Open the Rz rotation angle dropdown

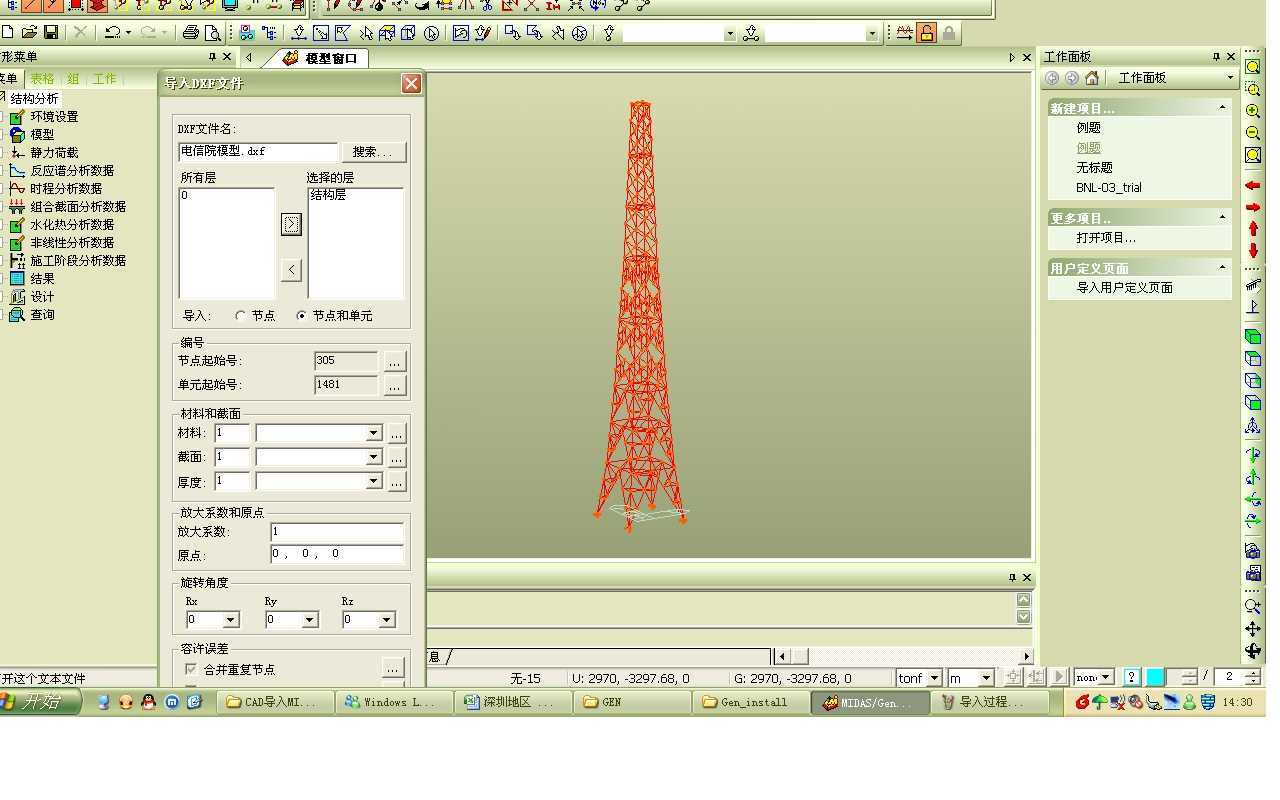(x=387, y=620)
